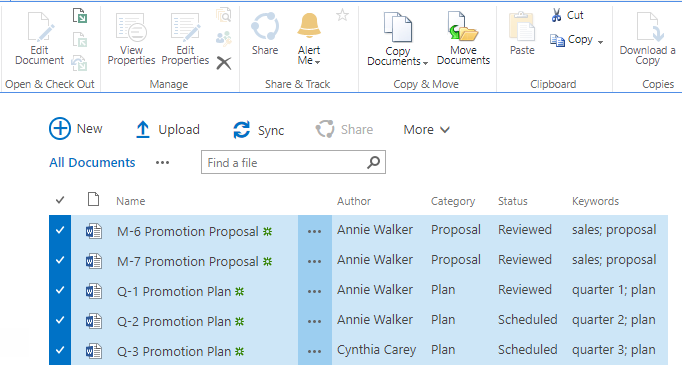Click the Sync icon in the toolbar
Screen dimensions: 682x374
click(x=241, y=130)
